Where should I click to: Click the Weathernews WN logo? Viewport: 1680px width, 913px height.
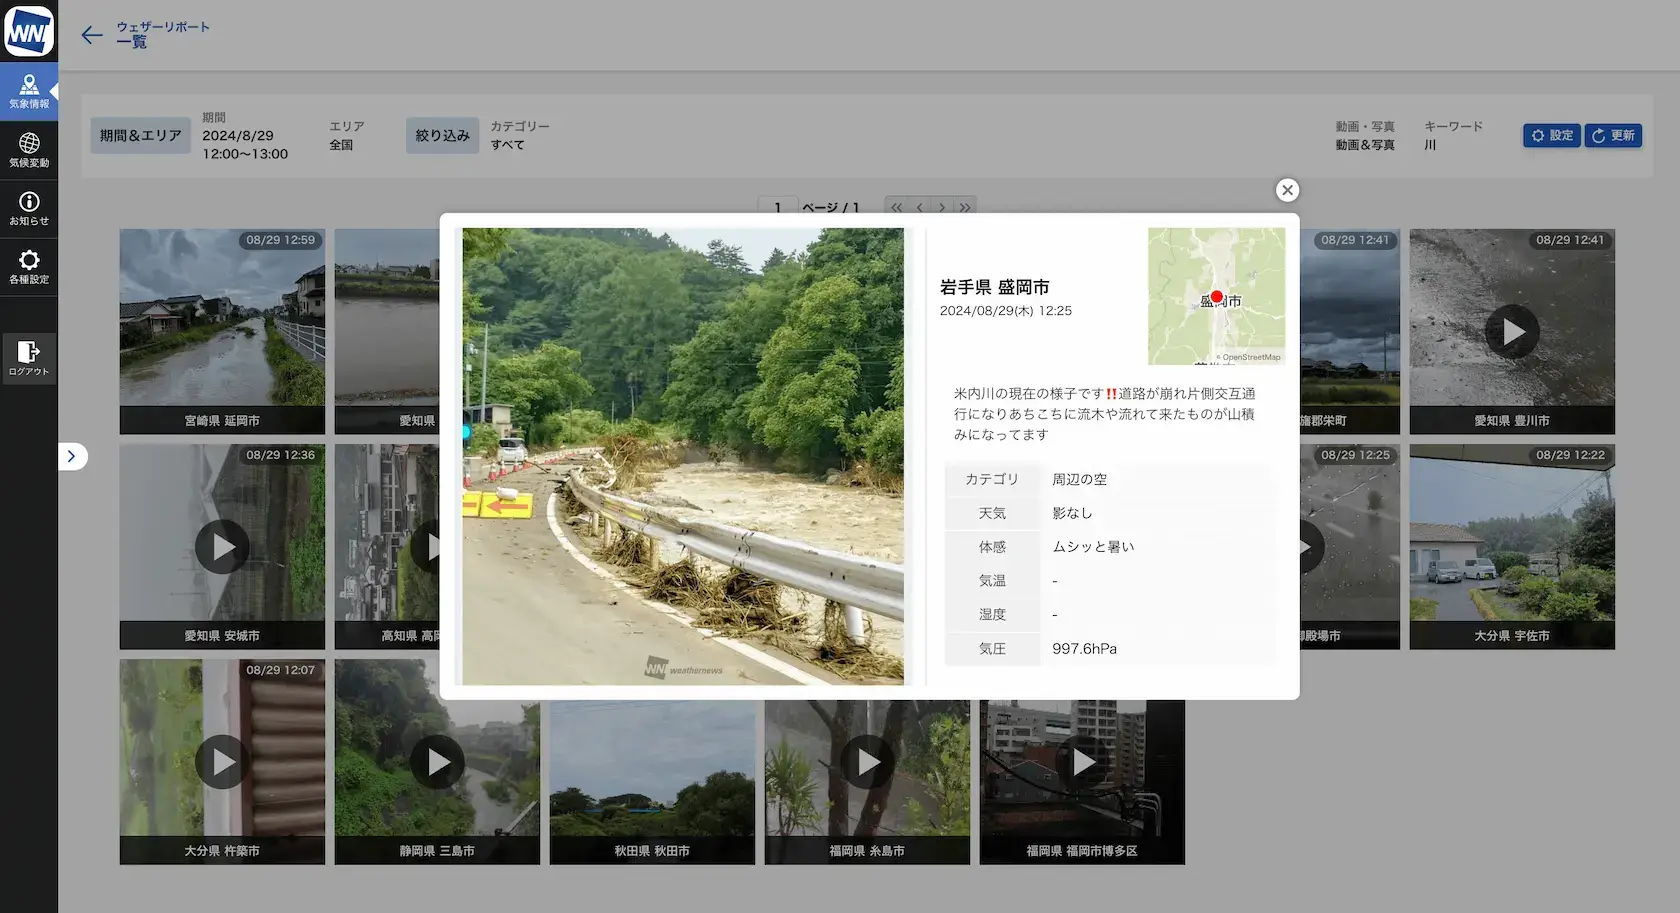(28, 31)
